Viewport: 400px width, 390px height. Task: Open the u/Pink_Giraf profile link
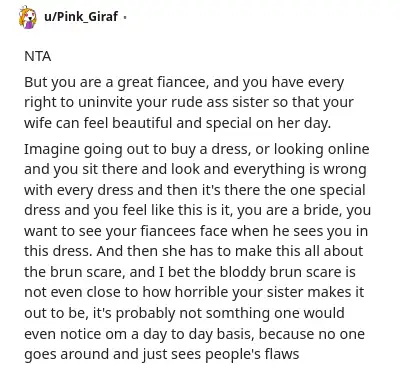81,16
